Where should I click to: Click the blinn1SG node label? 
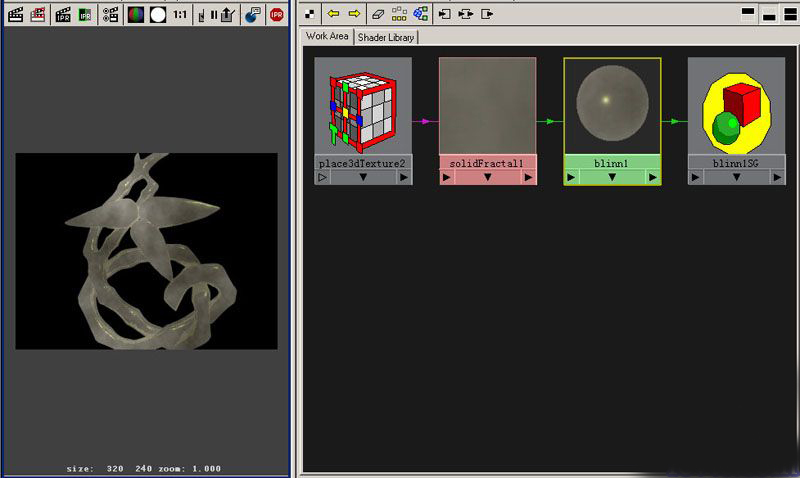[x=736, y=163]
